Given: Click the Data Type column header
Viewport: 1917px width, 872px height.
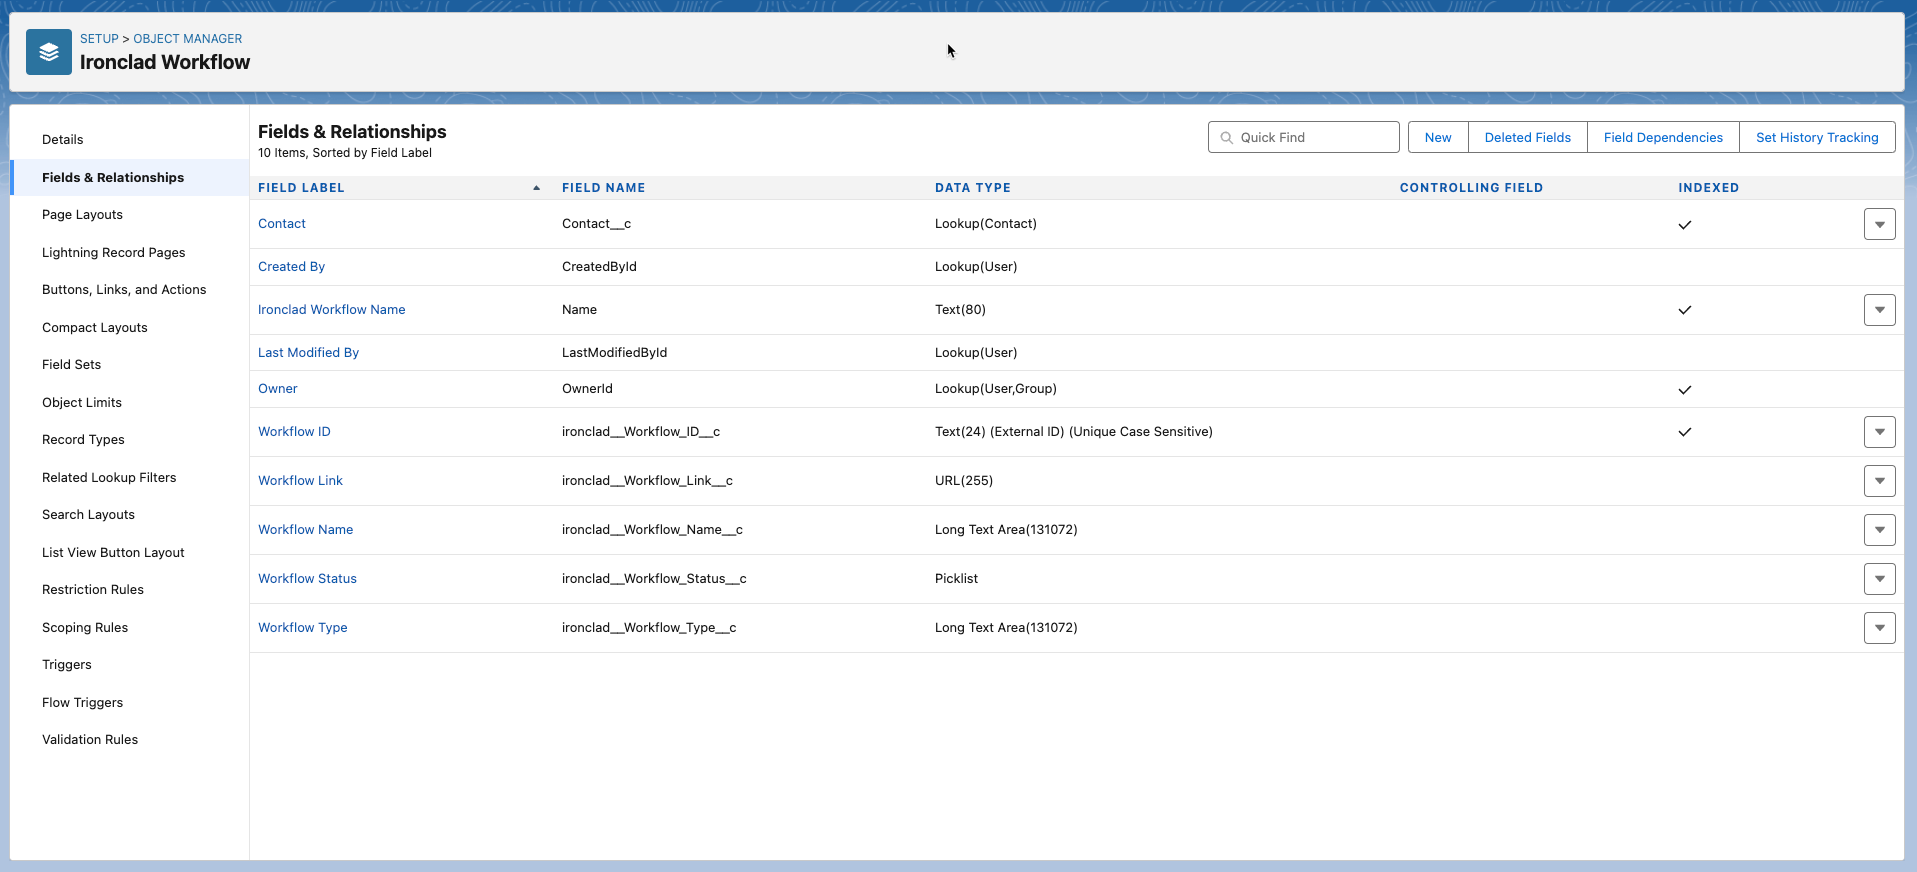Looking at the screenshot, I should pyautogui.click(x=972, y=188).
